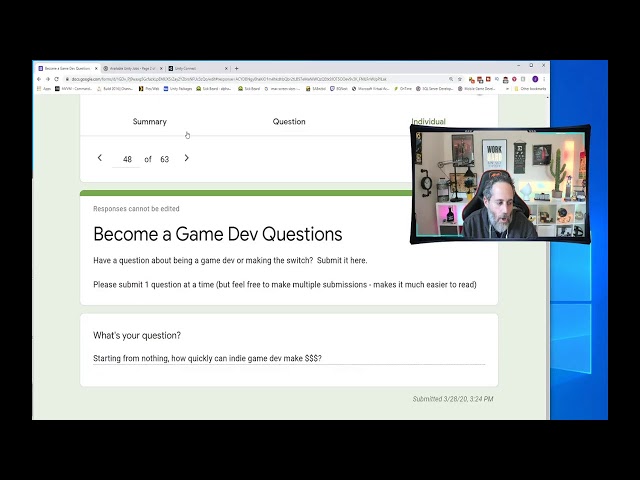This screenshot has height=480, width=640.
Task: Click the total count 63 text
Action: click(164, 159)
